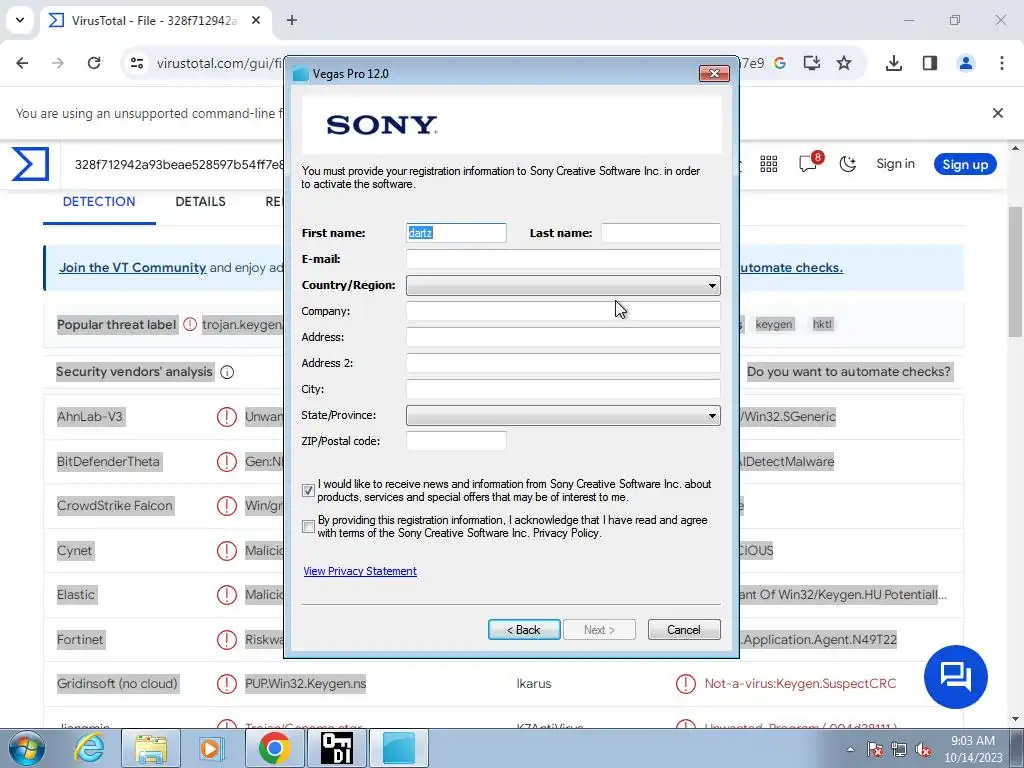The width and height of the screenshot is (1024, 768).
Task: Click the Back button in Vegas dialog
Action: pos(524,630)
